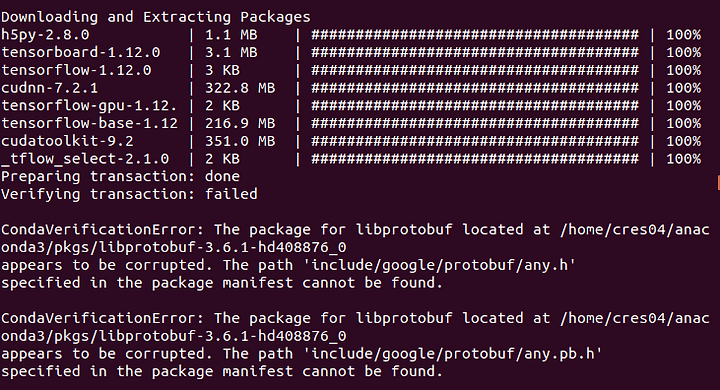Screen dimensions: 720x390
Task: Click the 351.0 MB size value
Action: (x=240, y=141)
